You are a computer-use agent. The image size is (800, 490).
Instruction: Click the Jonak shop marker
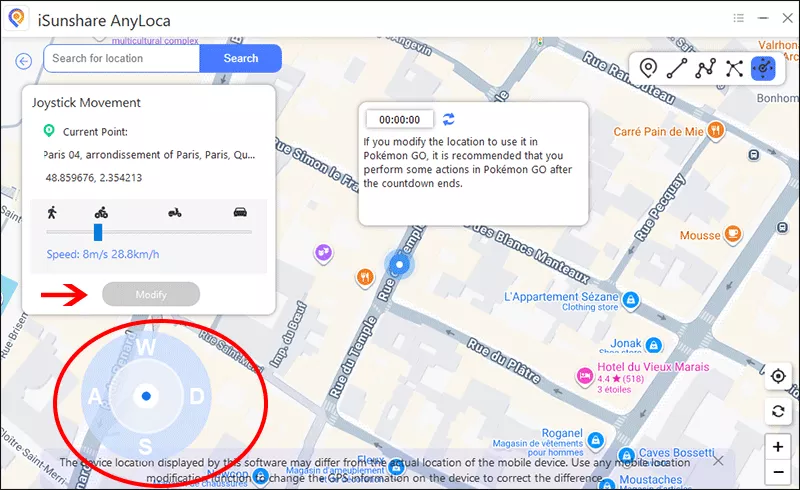[654, 346]
